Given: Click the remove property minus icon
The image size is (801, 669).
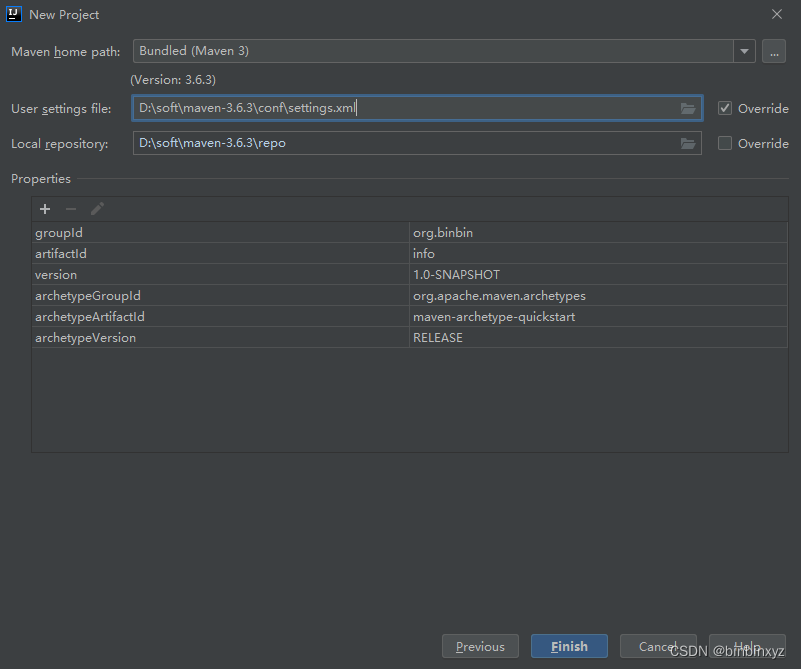Looking at the screenshot, I should (71, 209).
